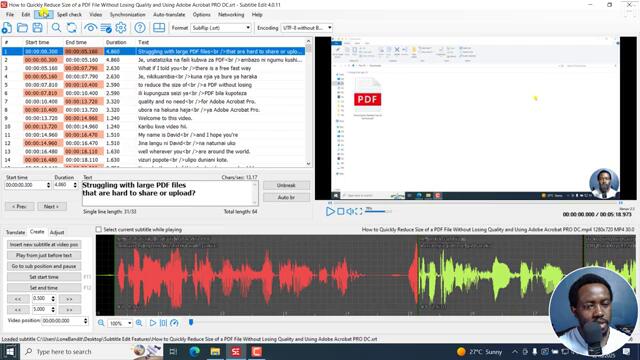The width and height of the screenshot is (640, 360).
Task: Click the Set end time button
Action: tap(44, 288)
